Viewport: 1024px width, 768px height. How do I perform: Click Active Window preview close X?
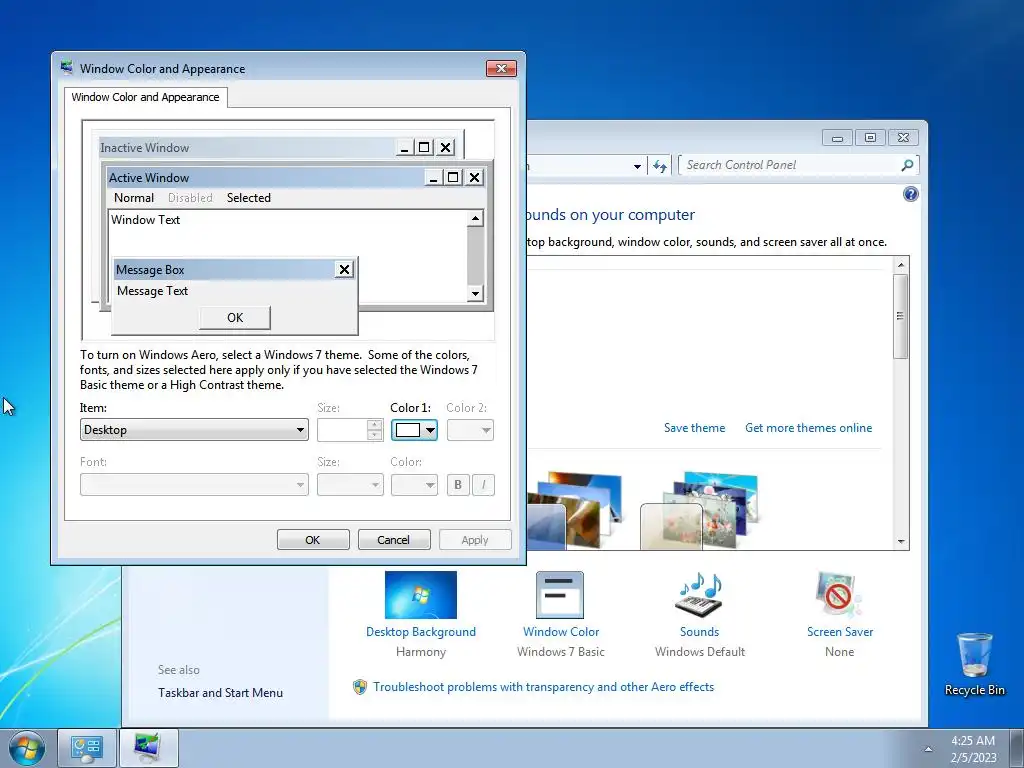point(475,177)
